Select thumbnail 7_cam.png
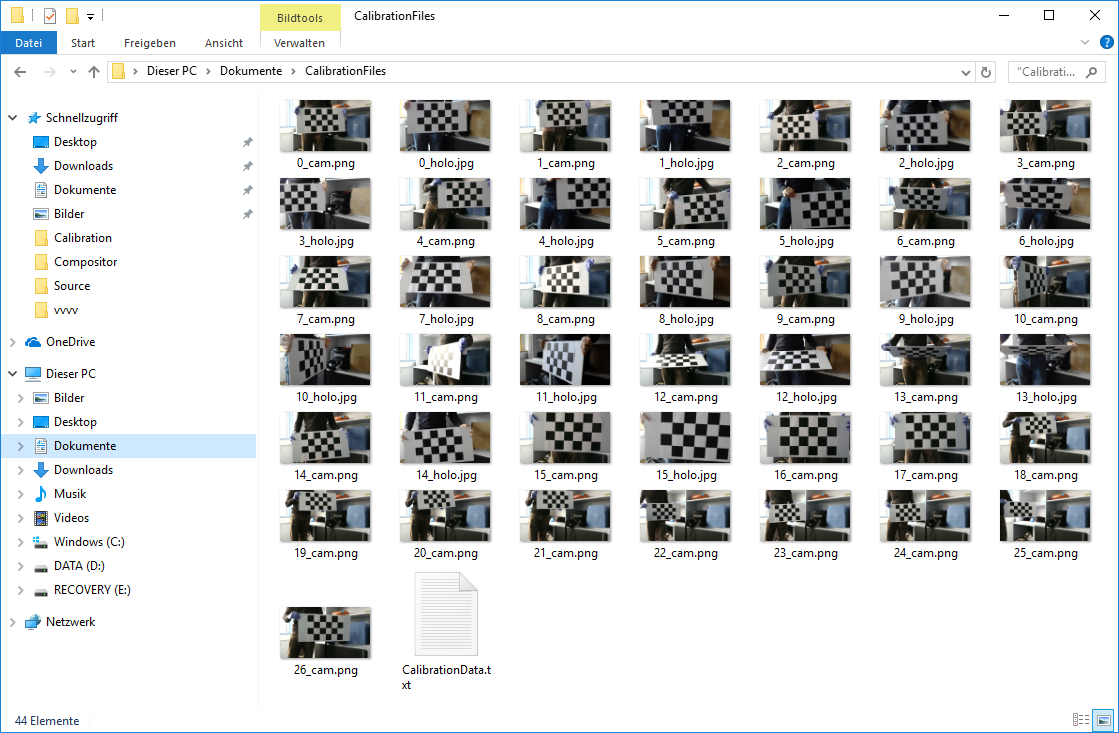The width and height of the screenshot is (1119, 733). [325, 281]
